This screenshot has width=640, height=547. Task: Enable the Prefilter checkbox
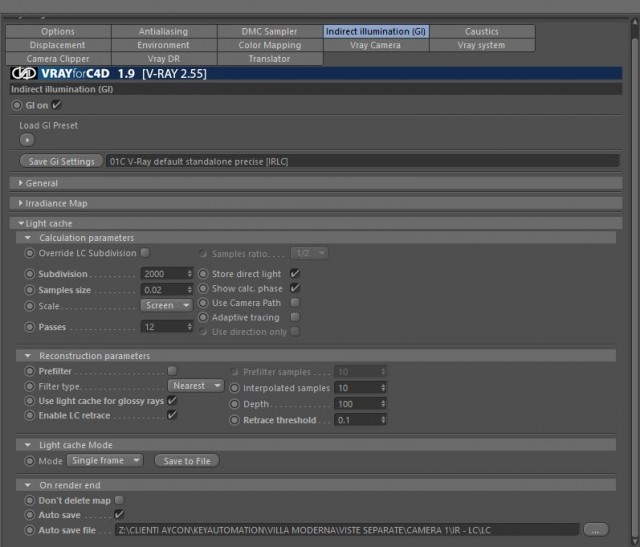coord(172,371)
